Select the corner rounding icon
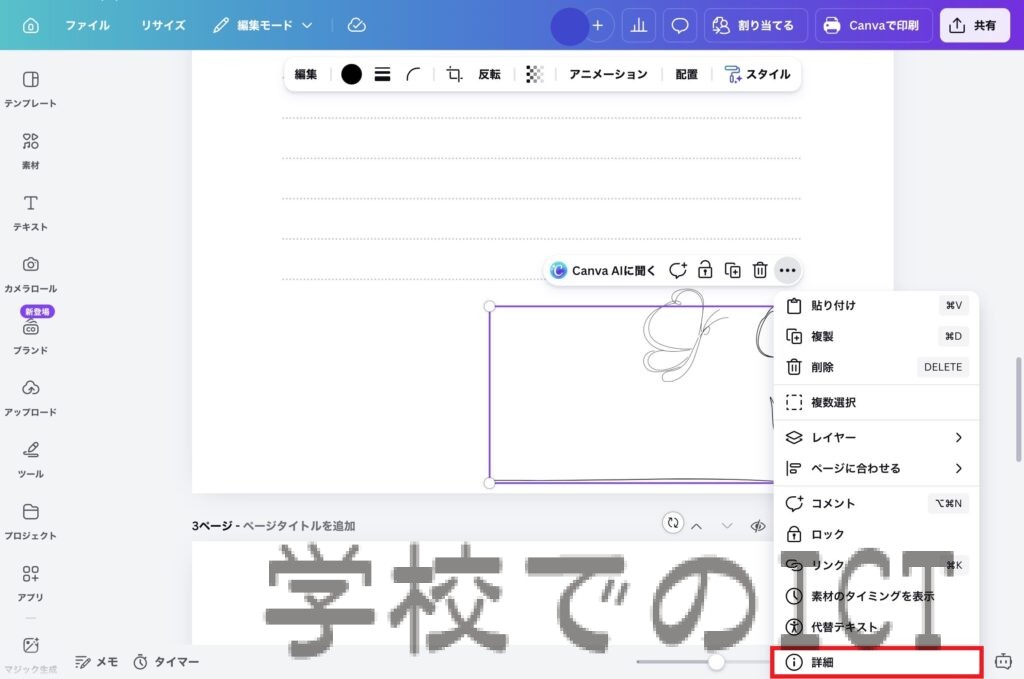 (x=413, y=74)
